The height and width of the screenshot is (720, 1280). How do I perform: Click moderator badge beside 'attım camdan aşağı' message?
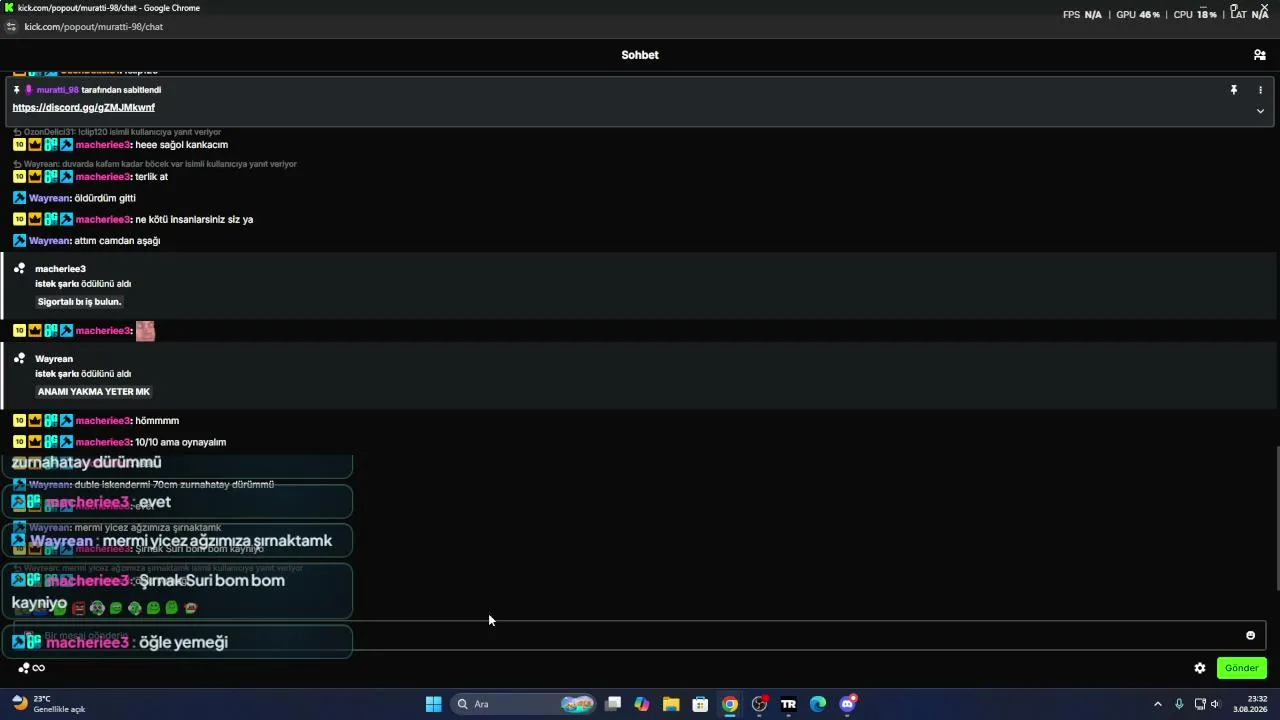point(19,241)
